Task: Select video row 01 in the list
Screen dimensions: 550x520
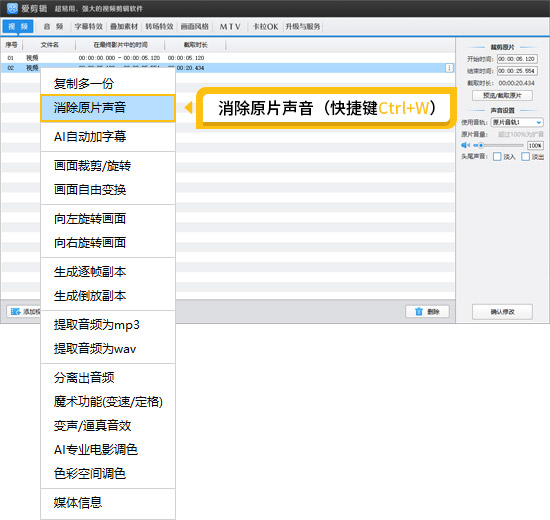Action: (x=227, y=58)
